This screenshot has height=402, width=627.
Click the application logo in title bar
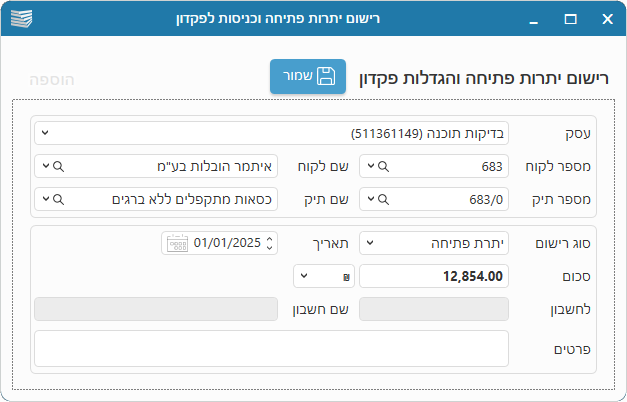(20, 19)
